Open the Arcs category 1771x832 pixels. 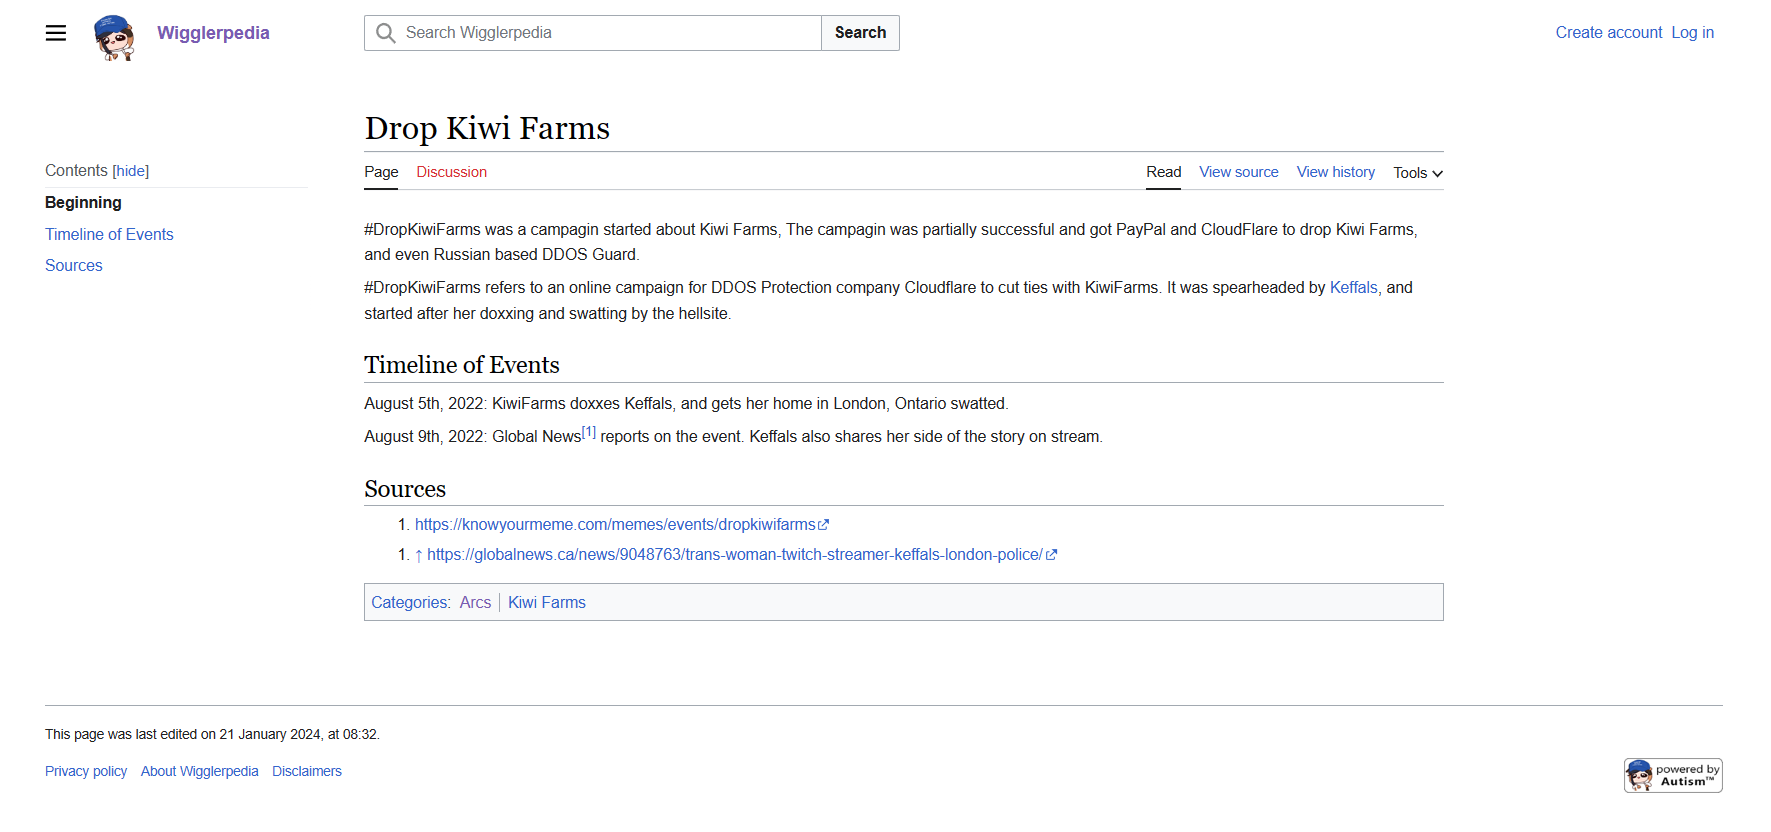point(475,602)
